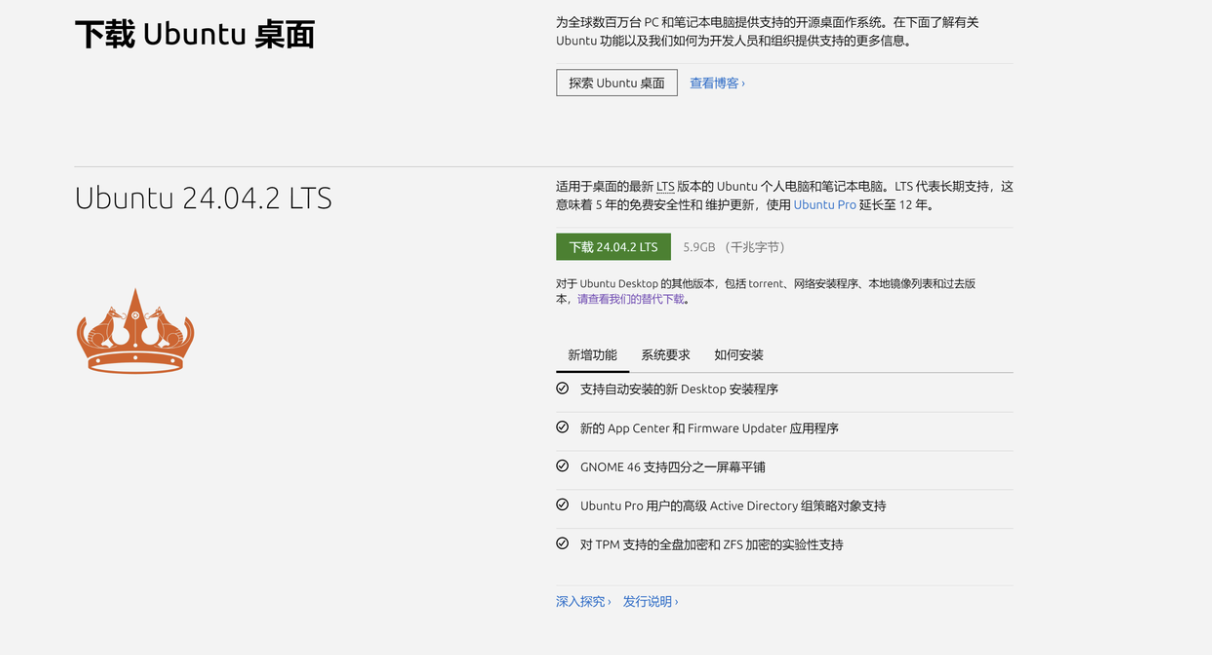
Task: Click text 支持自动安装的新 Desktop 安装程序
Action: tap(679, 389)
